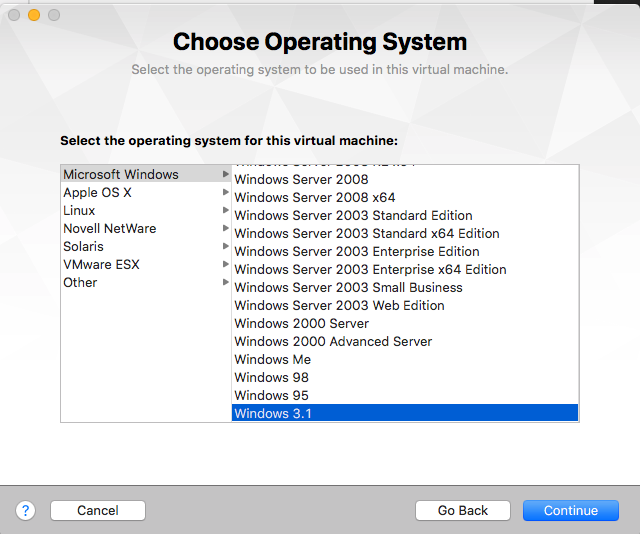Select Apple OS X category
Viewport: 640px width, 534px height.
97,192
